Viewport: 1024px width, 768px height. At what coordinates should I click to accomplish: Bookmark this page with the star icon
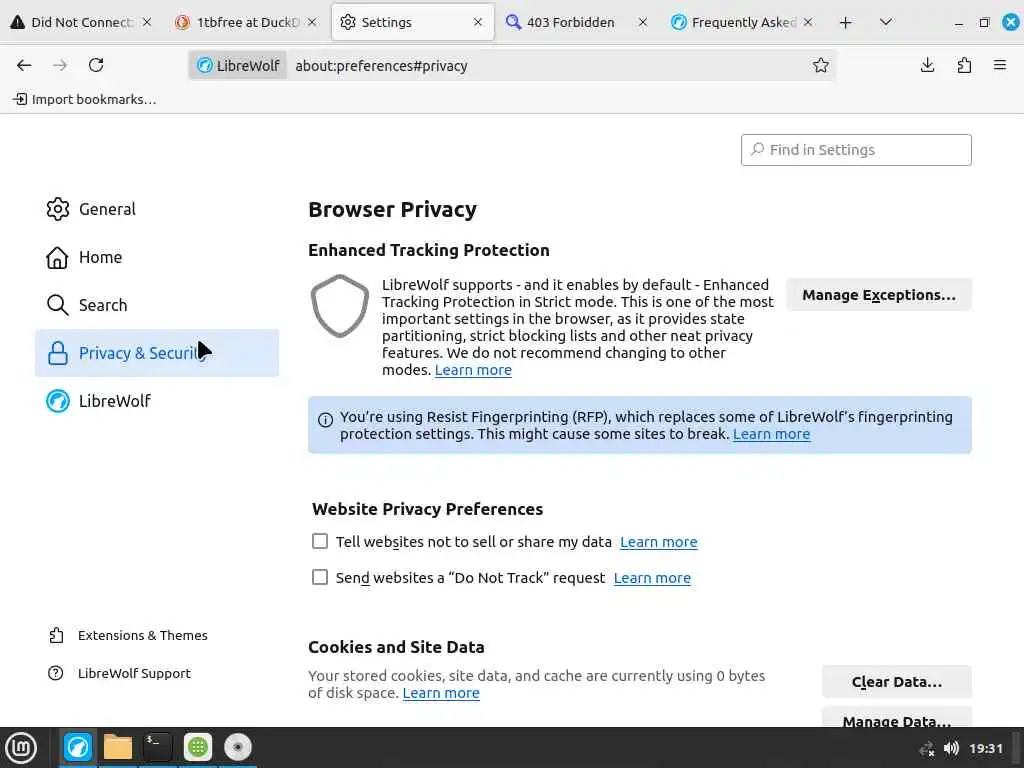point(821,65)
